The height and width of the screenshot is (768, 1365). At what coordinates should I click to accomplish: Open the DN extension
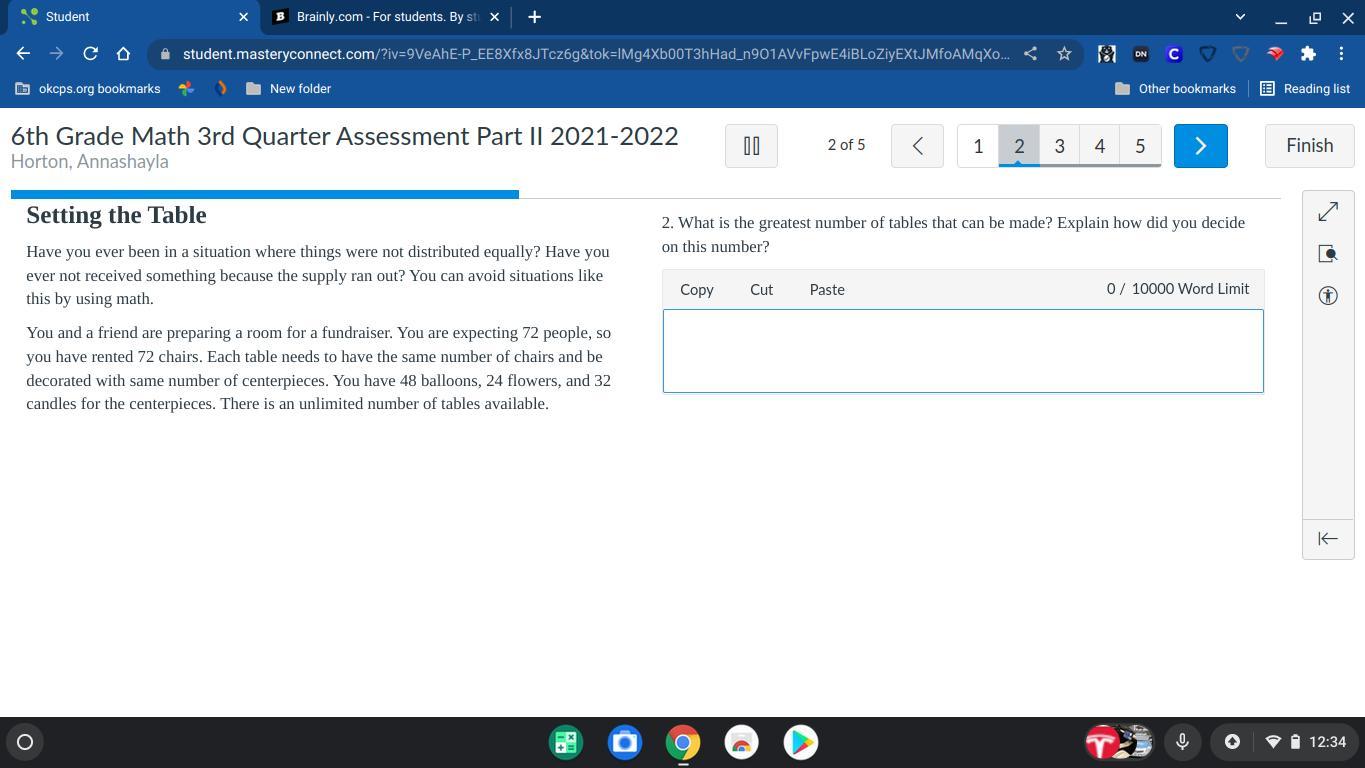(1140, 54)
